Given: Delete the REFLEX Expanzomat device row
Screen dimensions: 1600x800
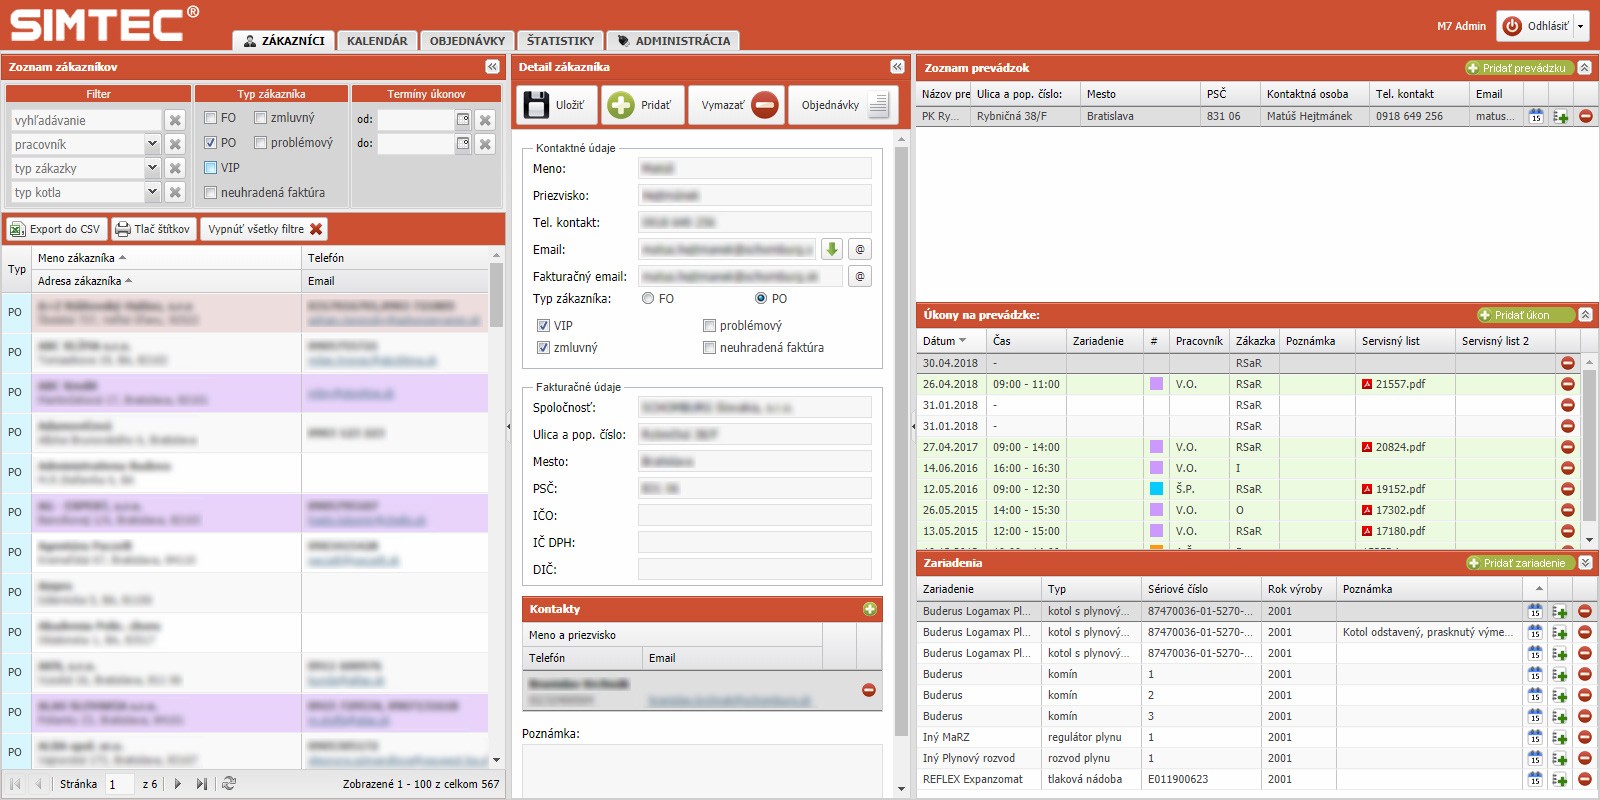Looking at the screenshot, I should [x=1585, y=779].
